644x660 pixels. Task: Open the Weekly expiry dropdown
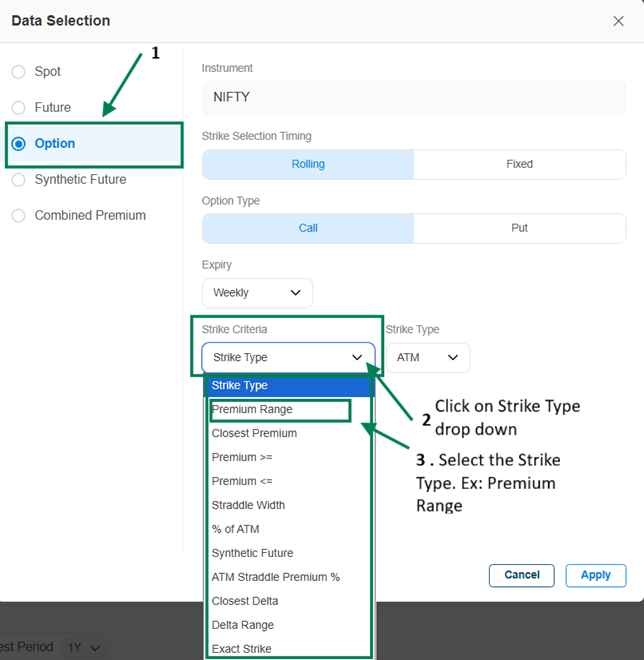point(257,293)
